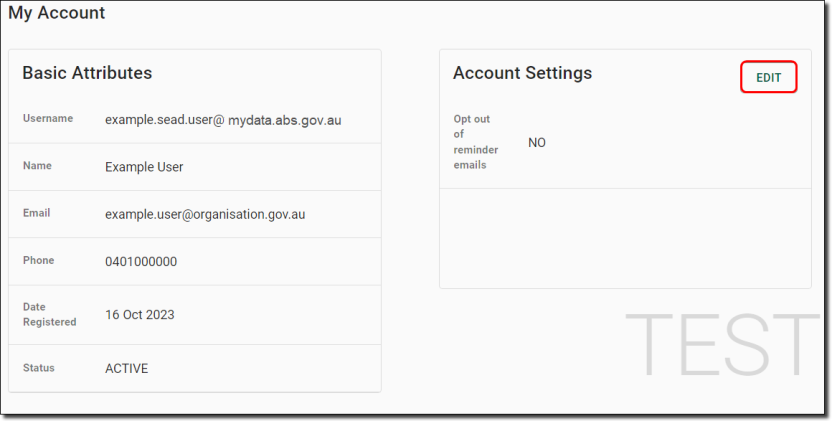
Task: Click the My Account page heading
Action: click(x=57, y=13)
